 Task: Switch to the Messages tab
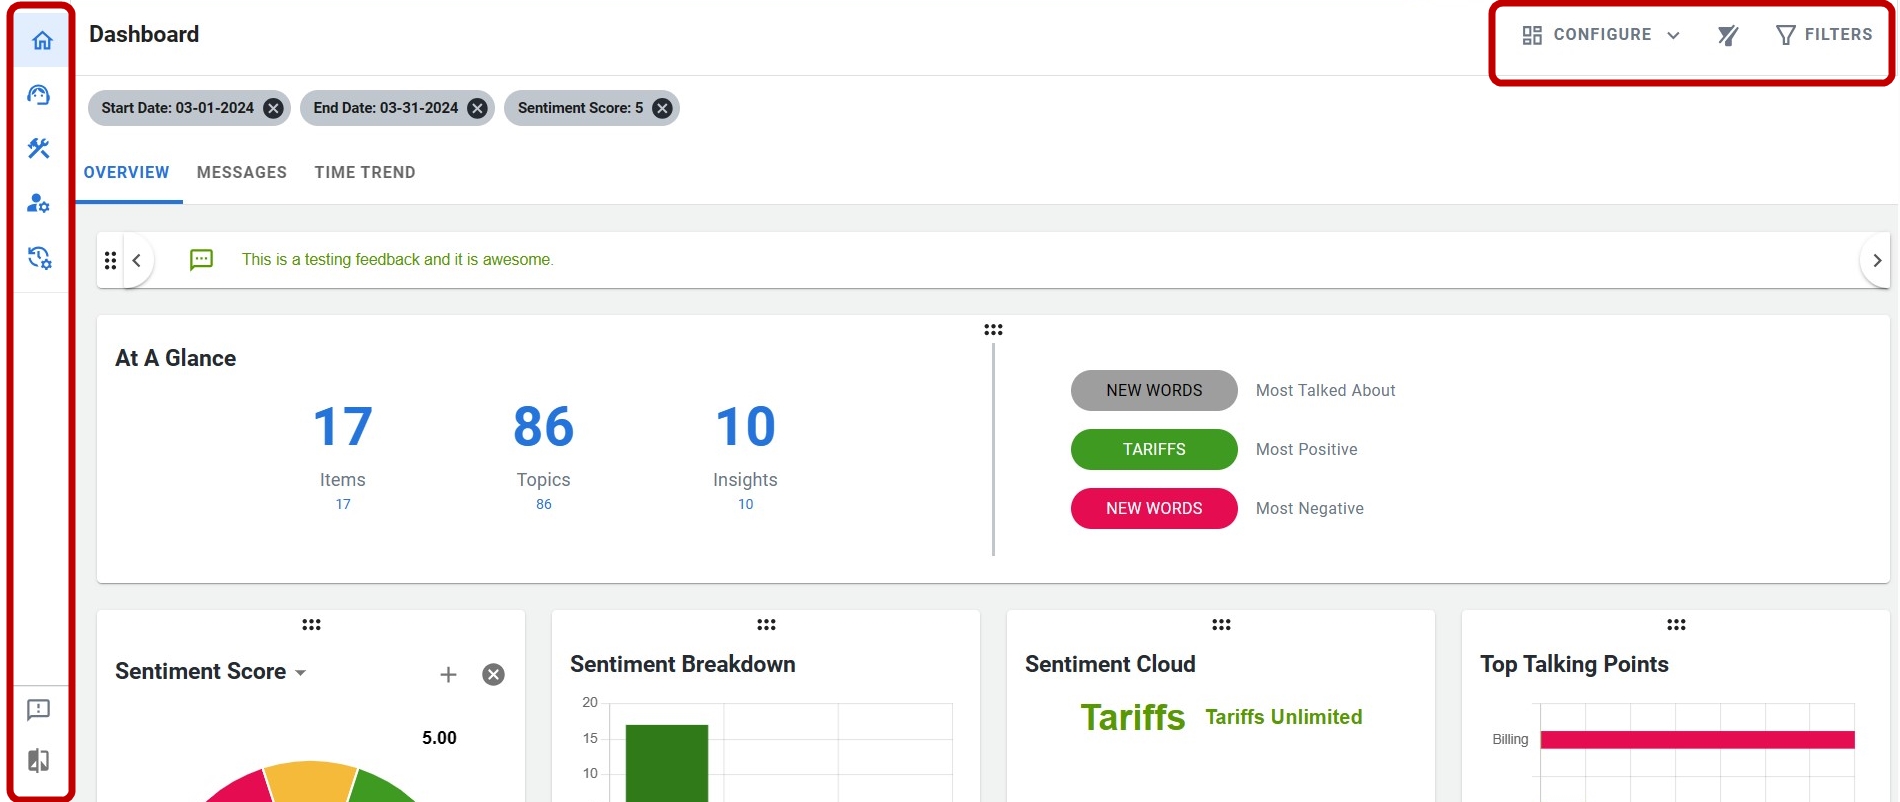tap(241, 172)
